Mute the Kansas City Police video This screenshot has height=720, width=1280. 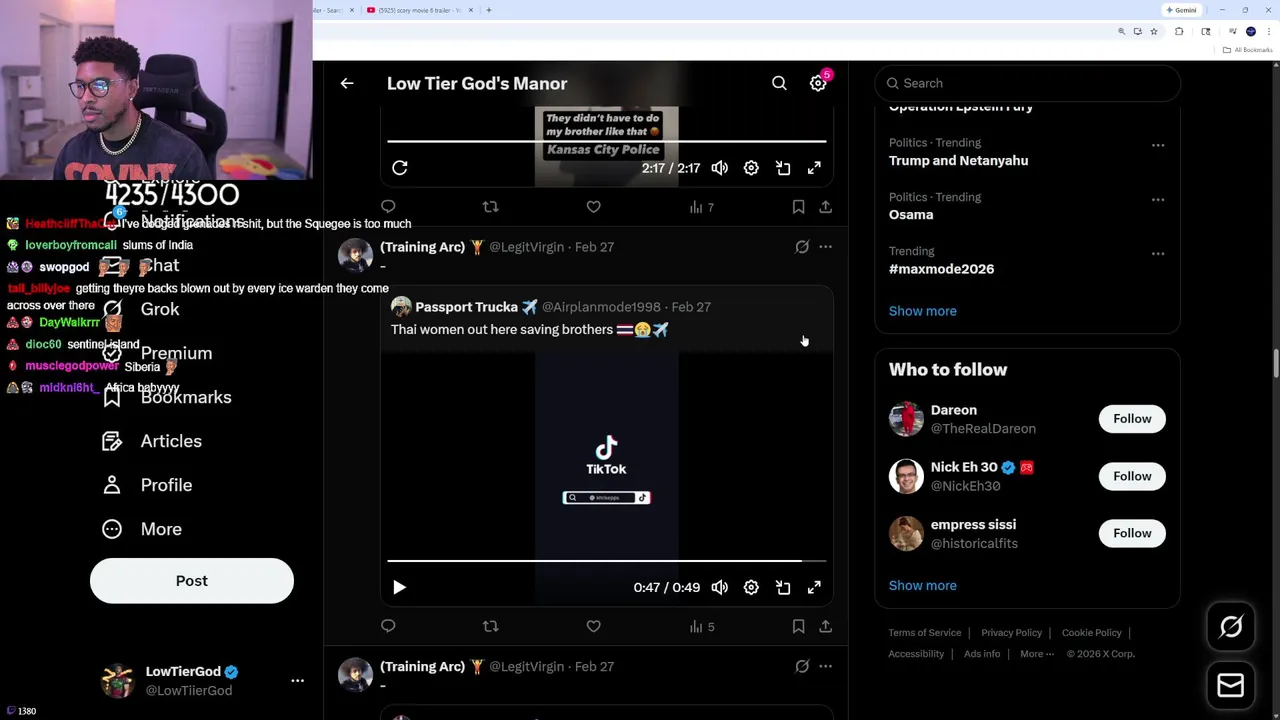click(x=720, y=168)
